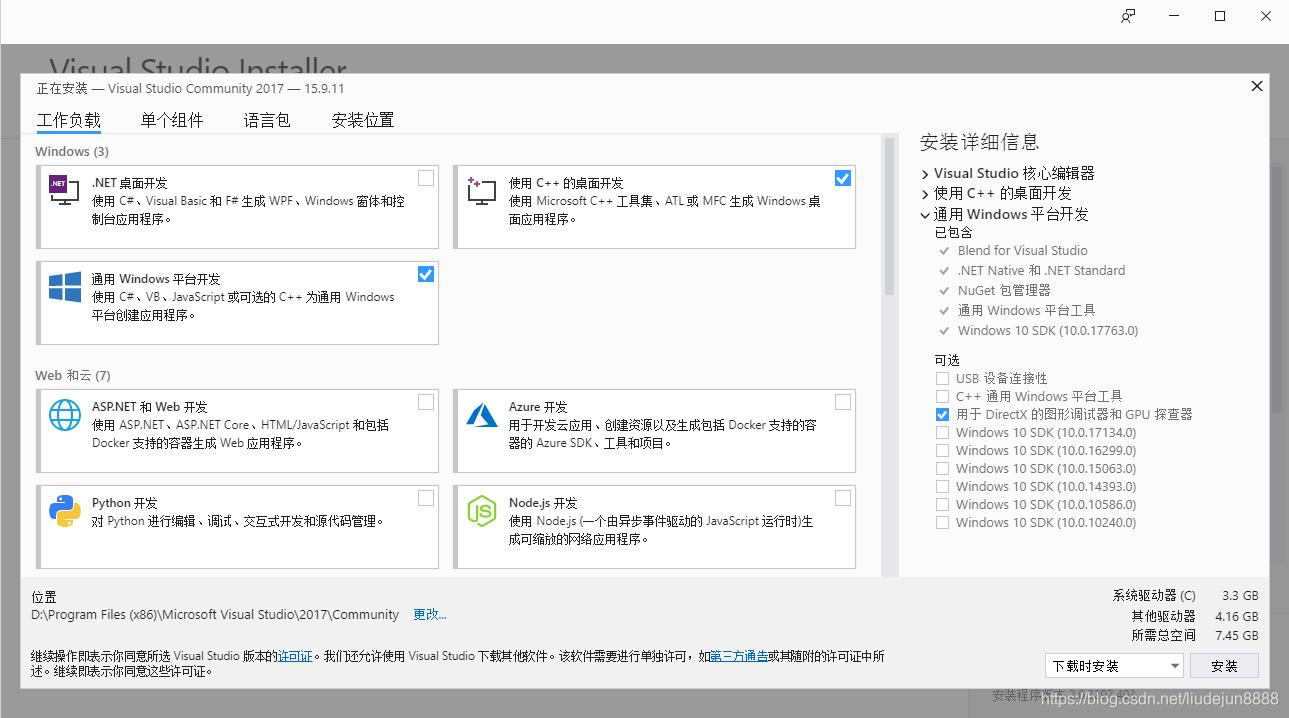
Task: Close the Visual Studio Installer outer window
Action: click(1266, 16)
